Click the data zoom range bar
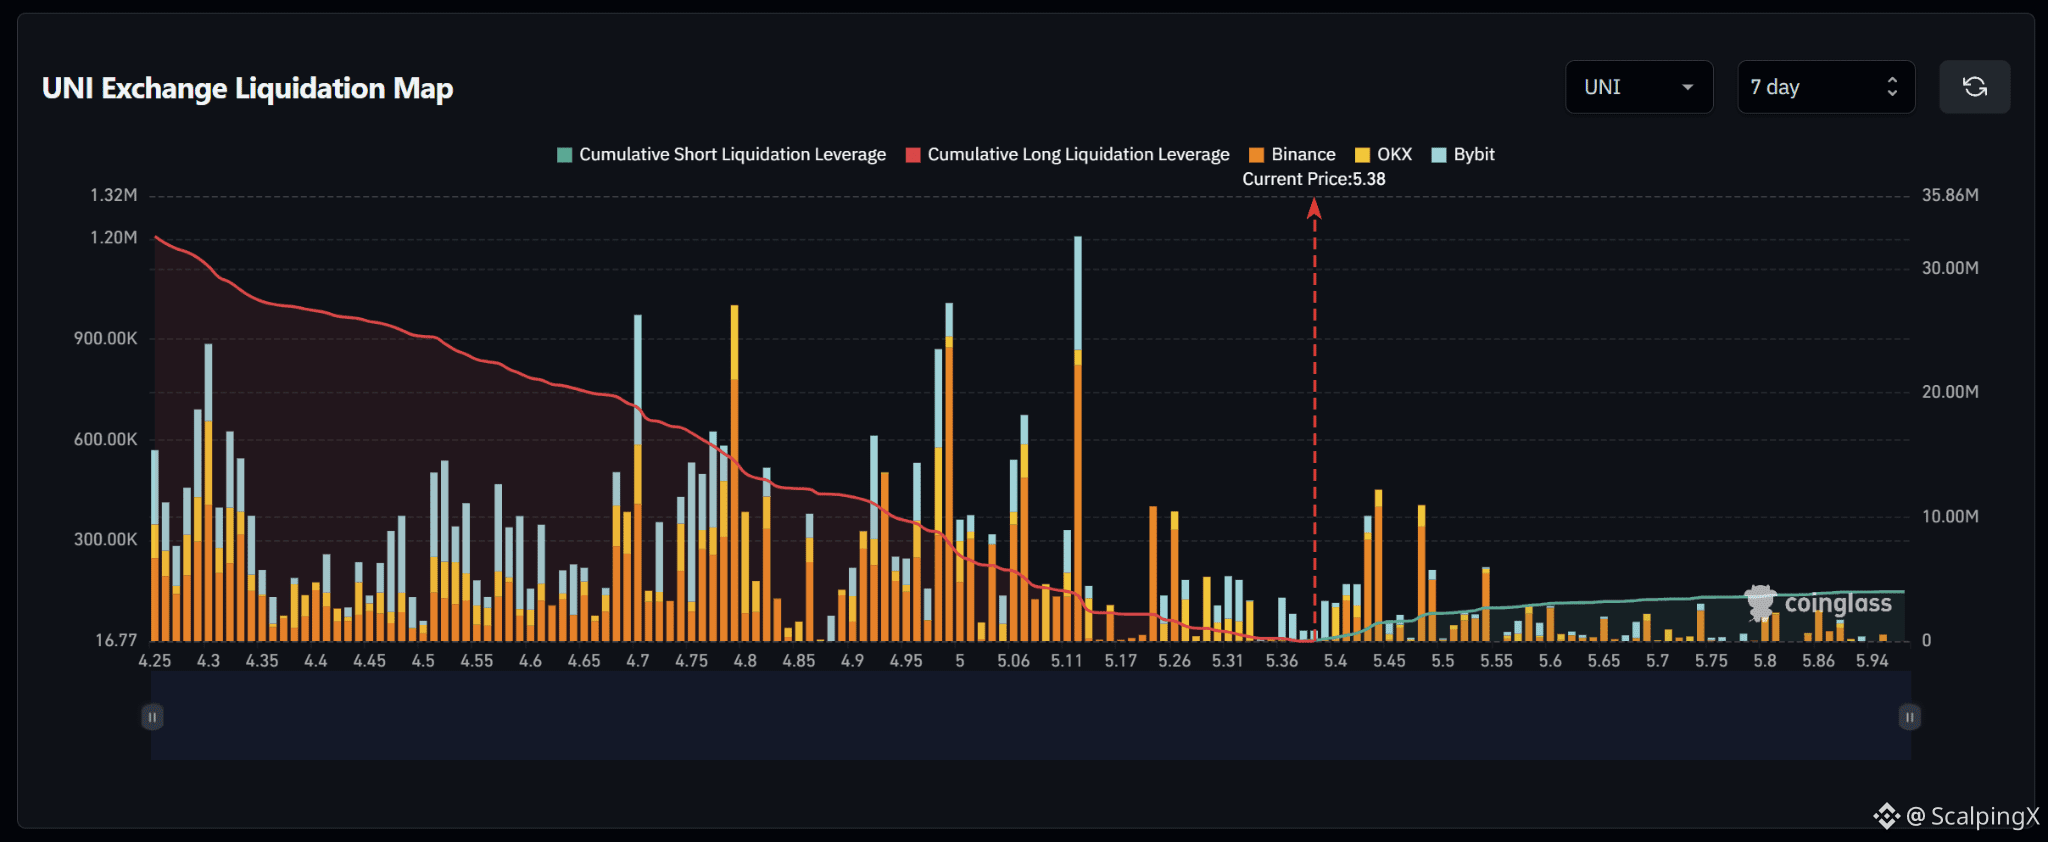This screenshot has width=2048, height=842. pos(1031,716)
